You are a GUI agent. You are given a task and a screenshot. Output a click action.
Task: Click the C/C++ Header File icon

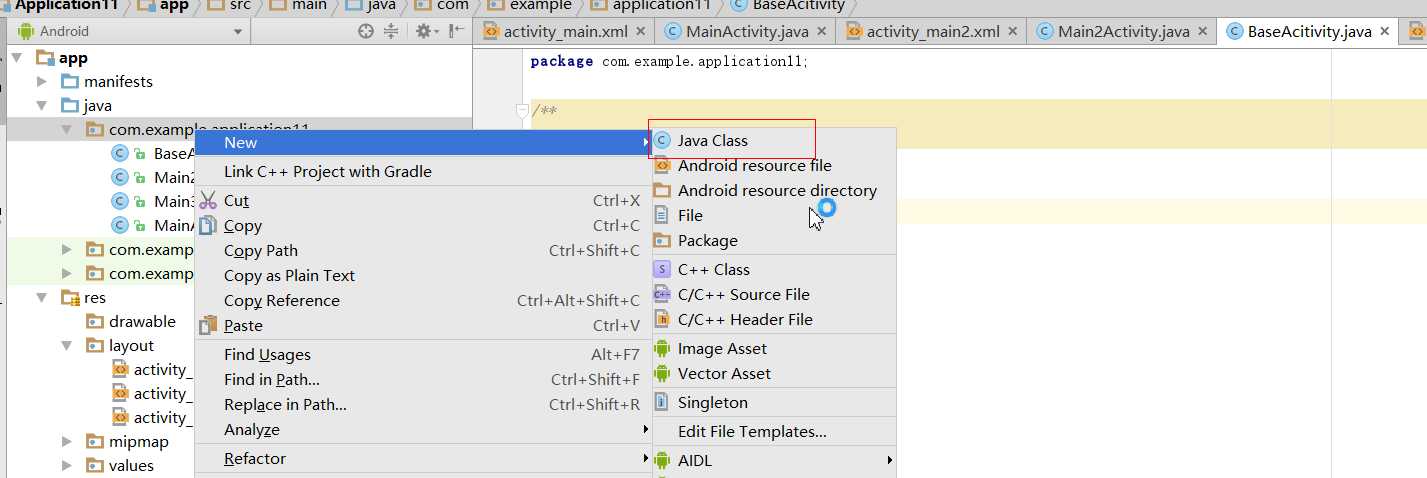(x=662, y=320)
